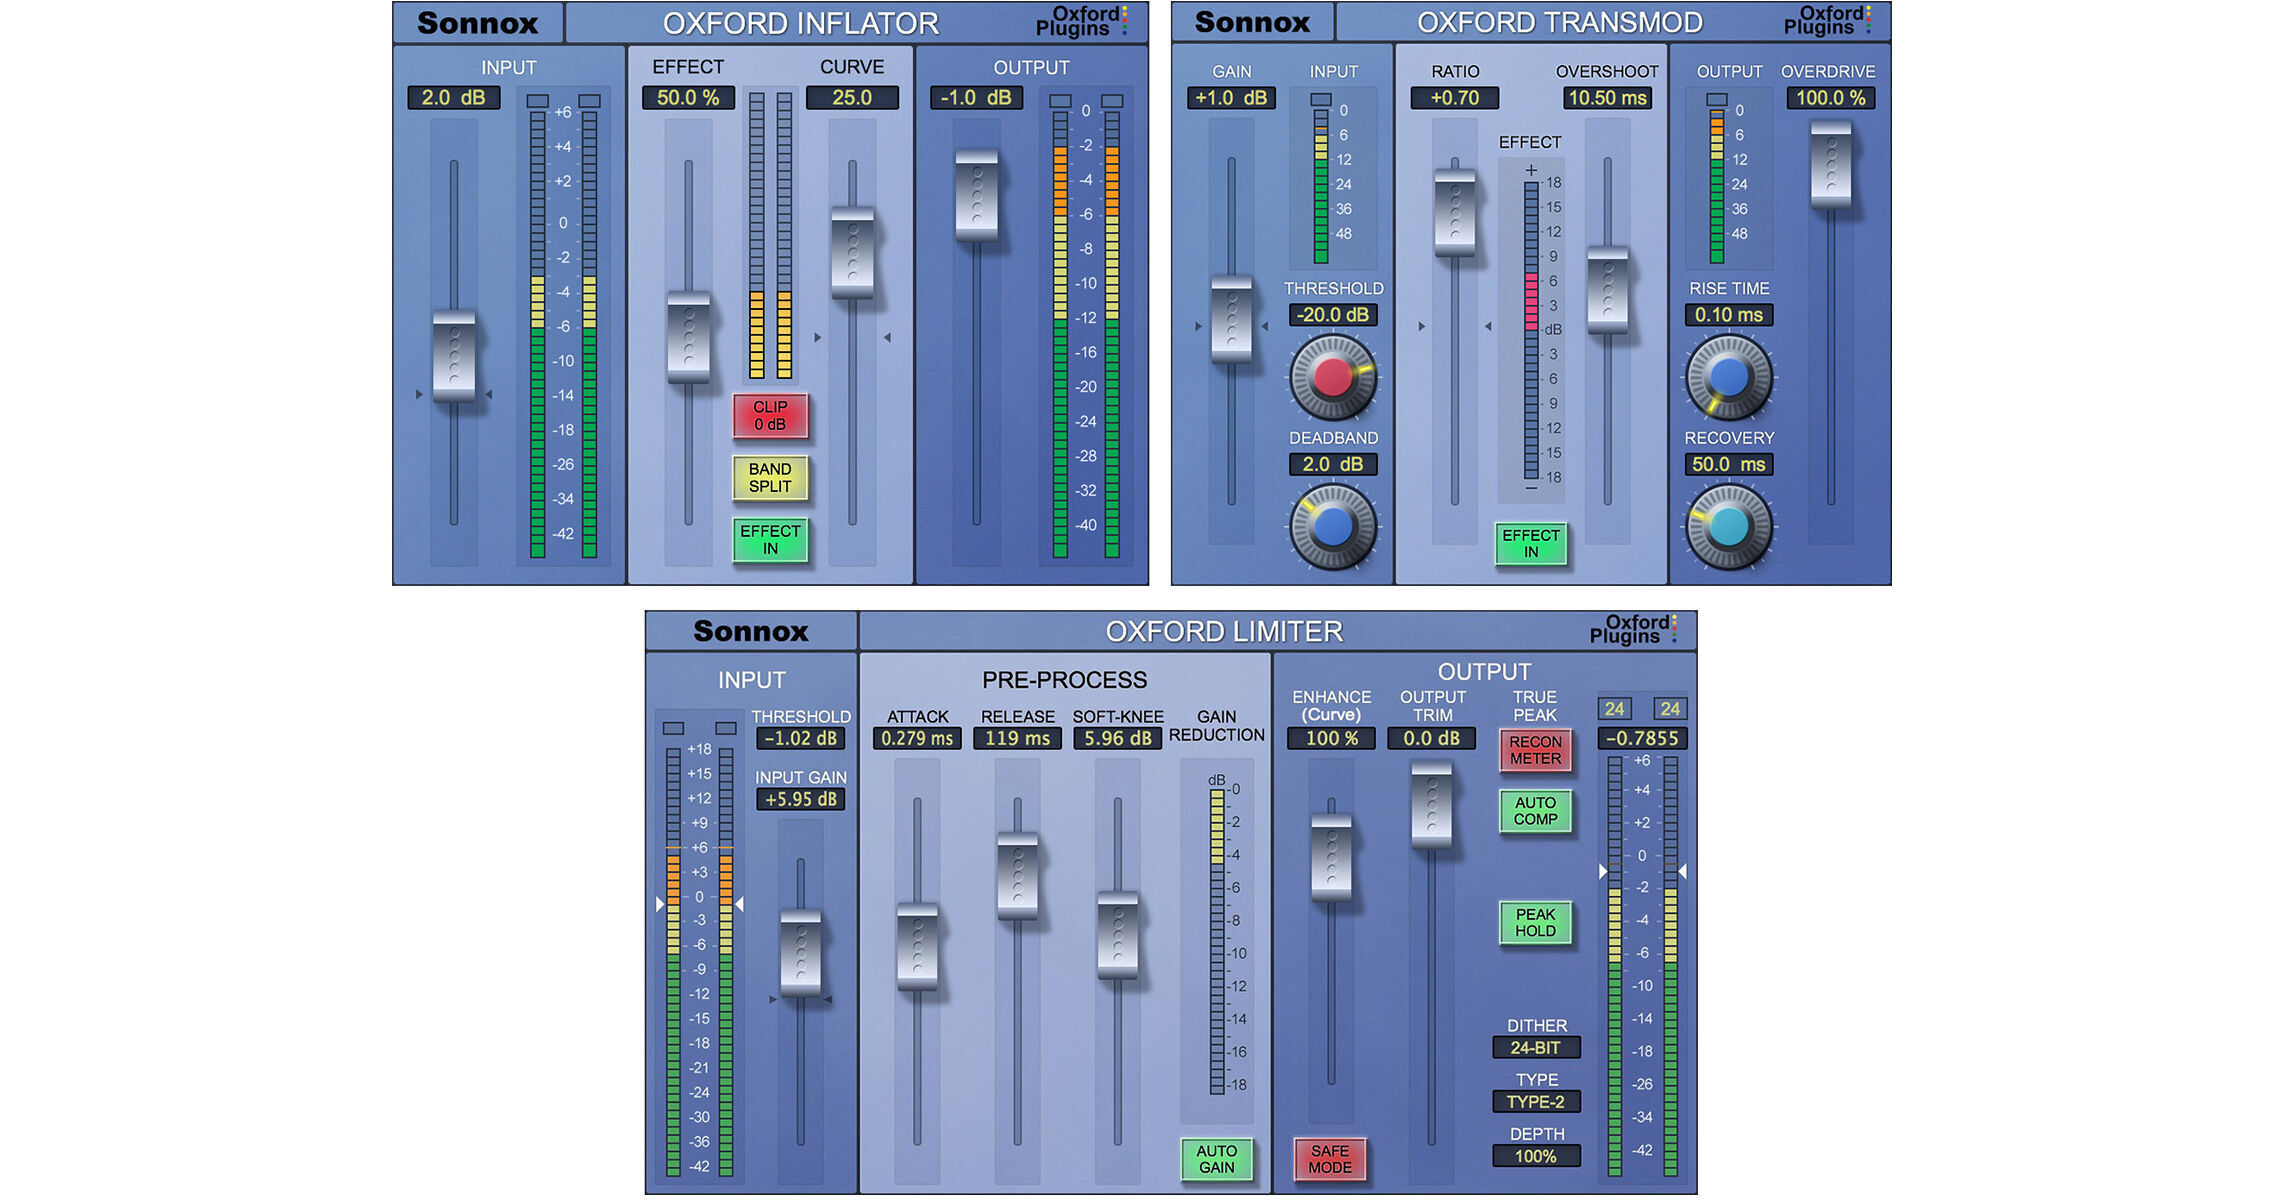
Task: Click the Inflator input 2.0 dB value field
Action: [x=453, y=98]
